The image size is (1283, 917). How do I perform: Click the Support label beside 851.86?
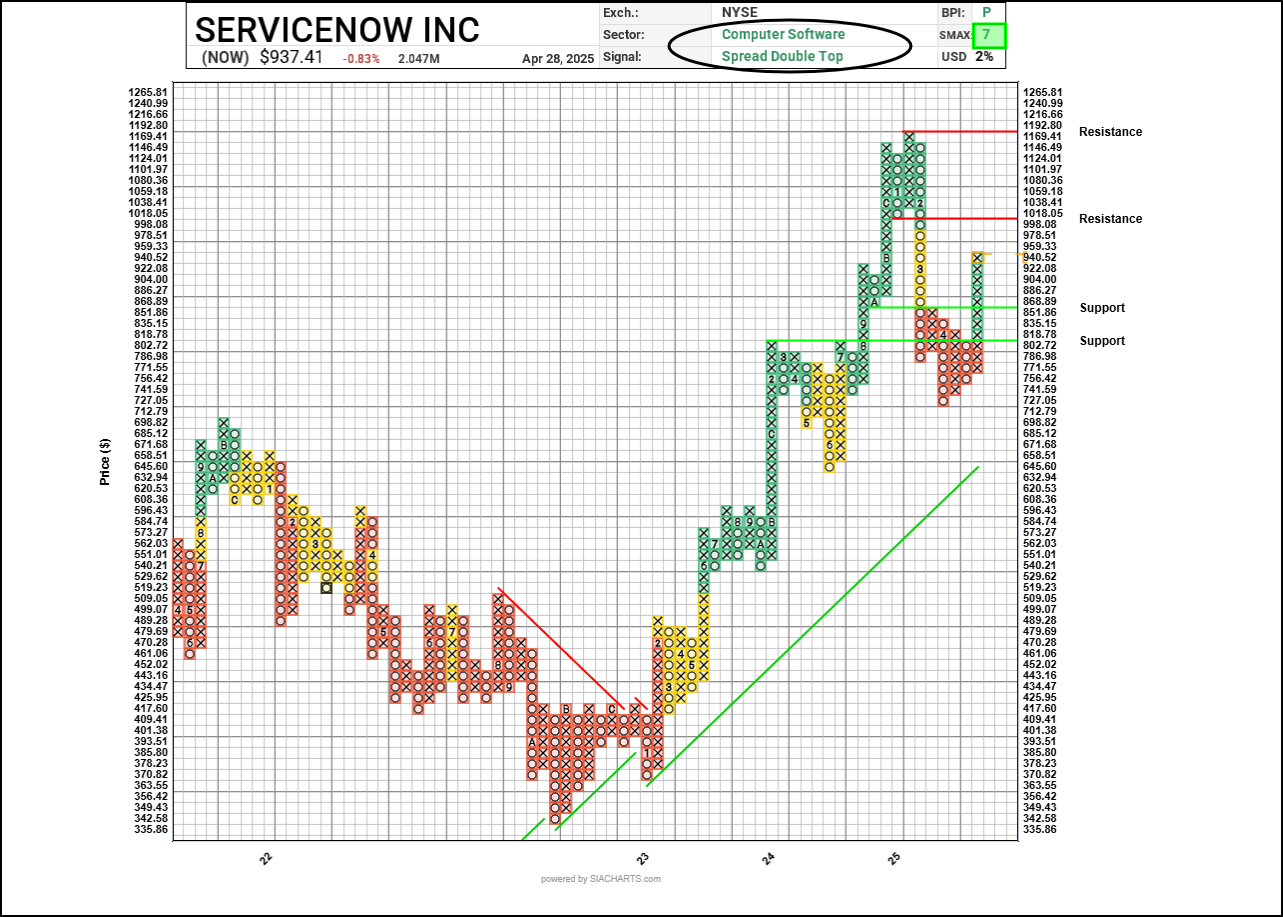[1102, 308]
